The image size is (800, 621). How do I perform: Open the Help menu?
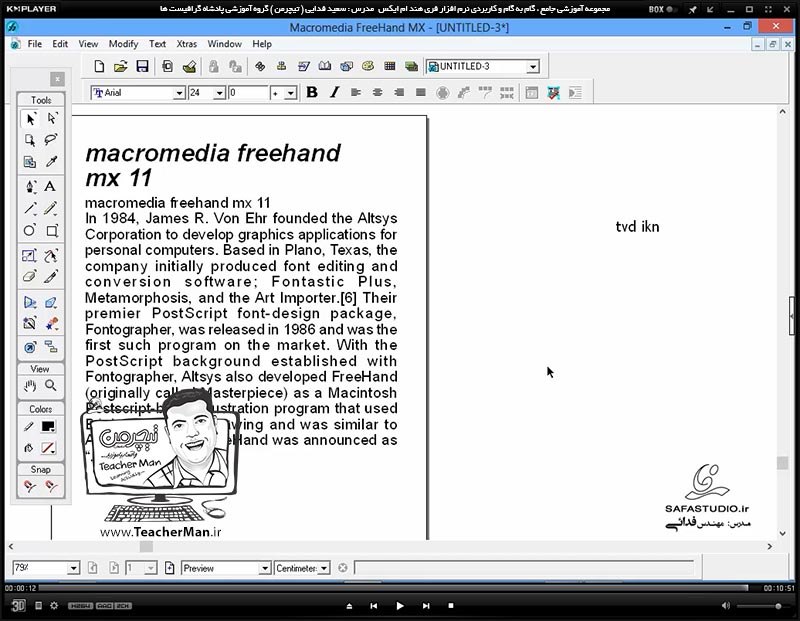click(262, 44)
